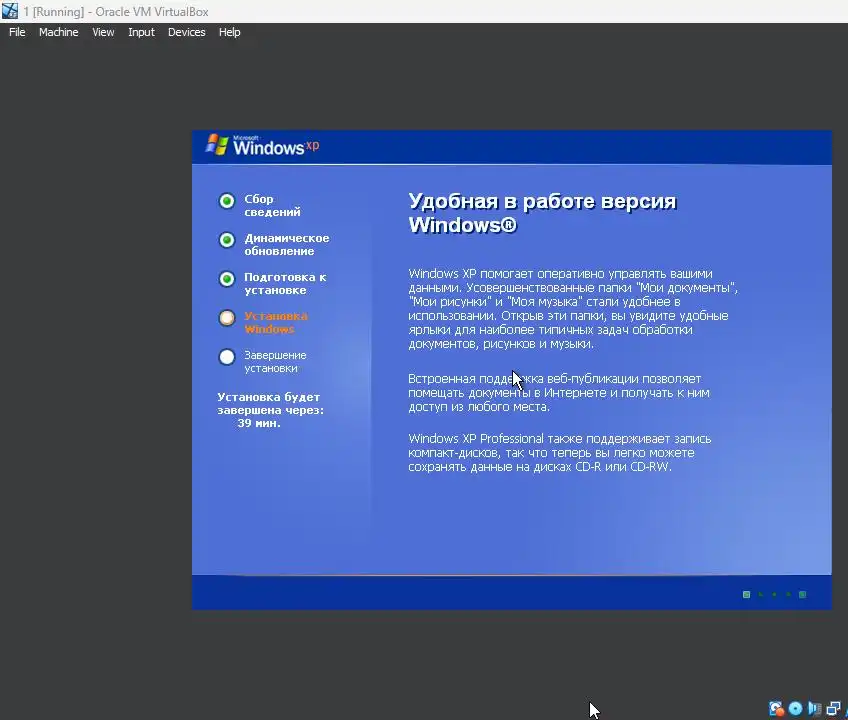Open the Help menu
Image resolution: width=848 pixels, height=720 pixels.
point(229,32)
